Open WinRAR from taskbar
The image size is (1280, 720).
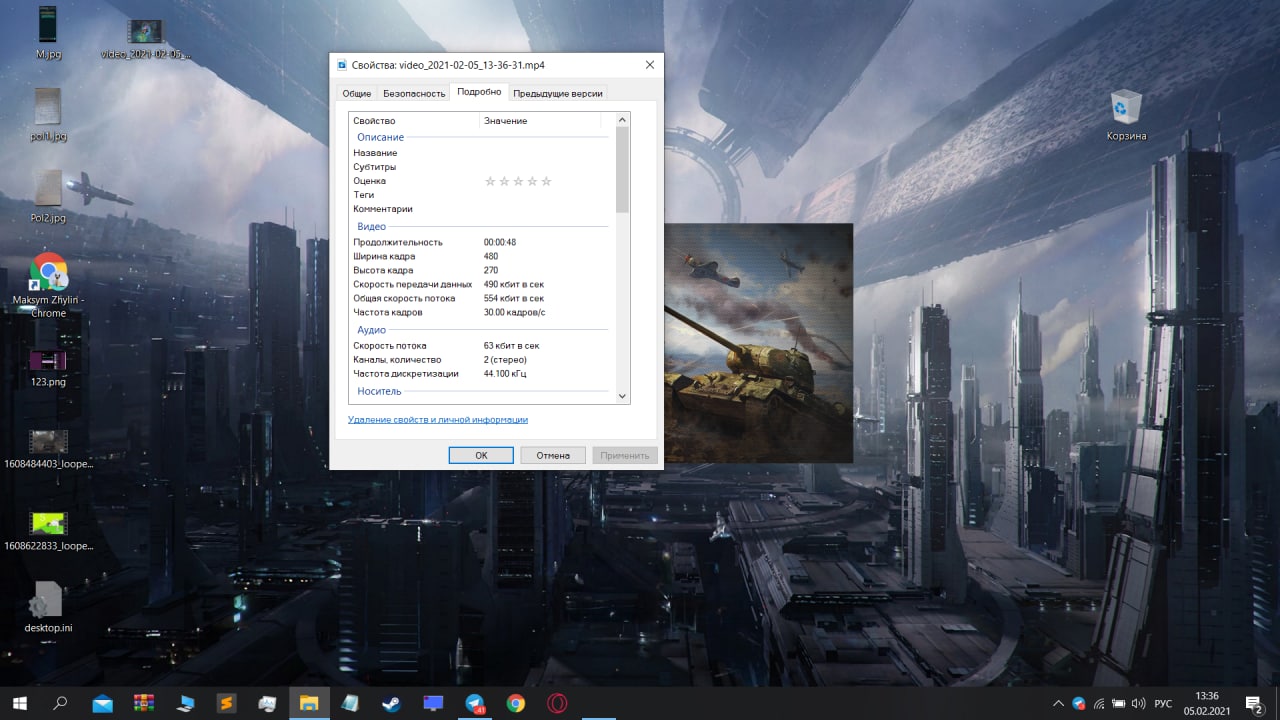pyautogui.click(x=144, y=703)
